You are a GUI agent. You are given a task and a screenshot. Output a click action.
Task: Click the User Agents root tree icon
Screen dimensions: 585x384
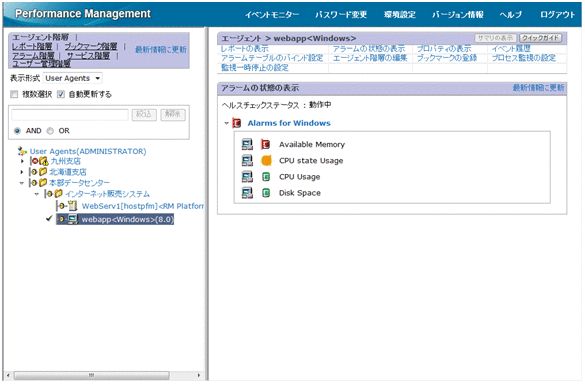22,151
